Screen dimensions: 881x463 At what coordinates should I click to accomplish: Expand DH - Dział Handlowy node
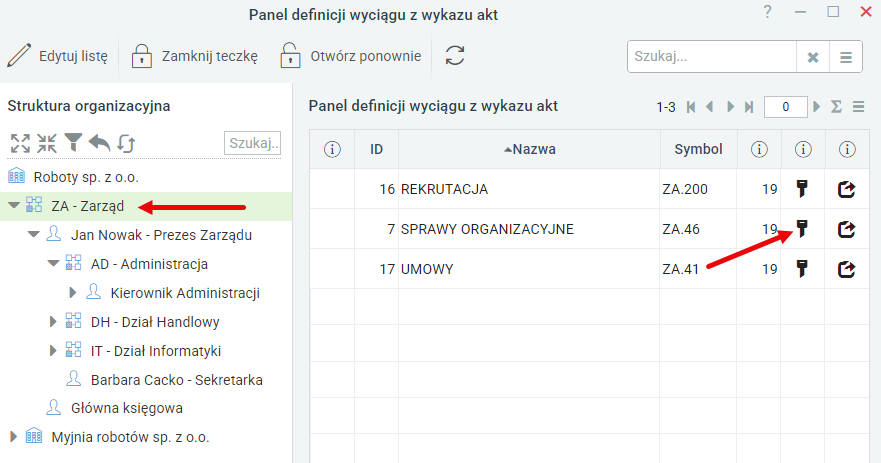pos(53,321)
